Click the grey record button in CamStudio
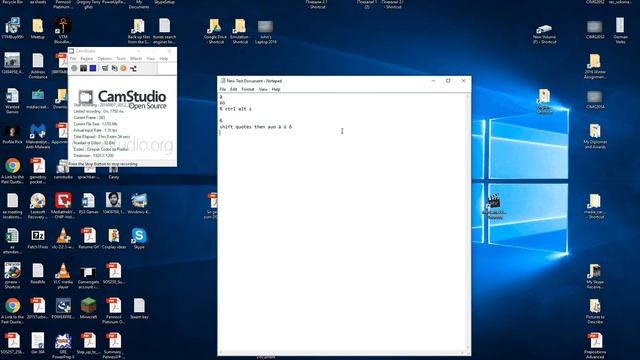 [x=74, y=68]
